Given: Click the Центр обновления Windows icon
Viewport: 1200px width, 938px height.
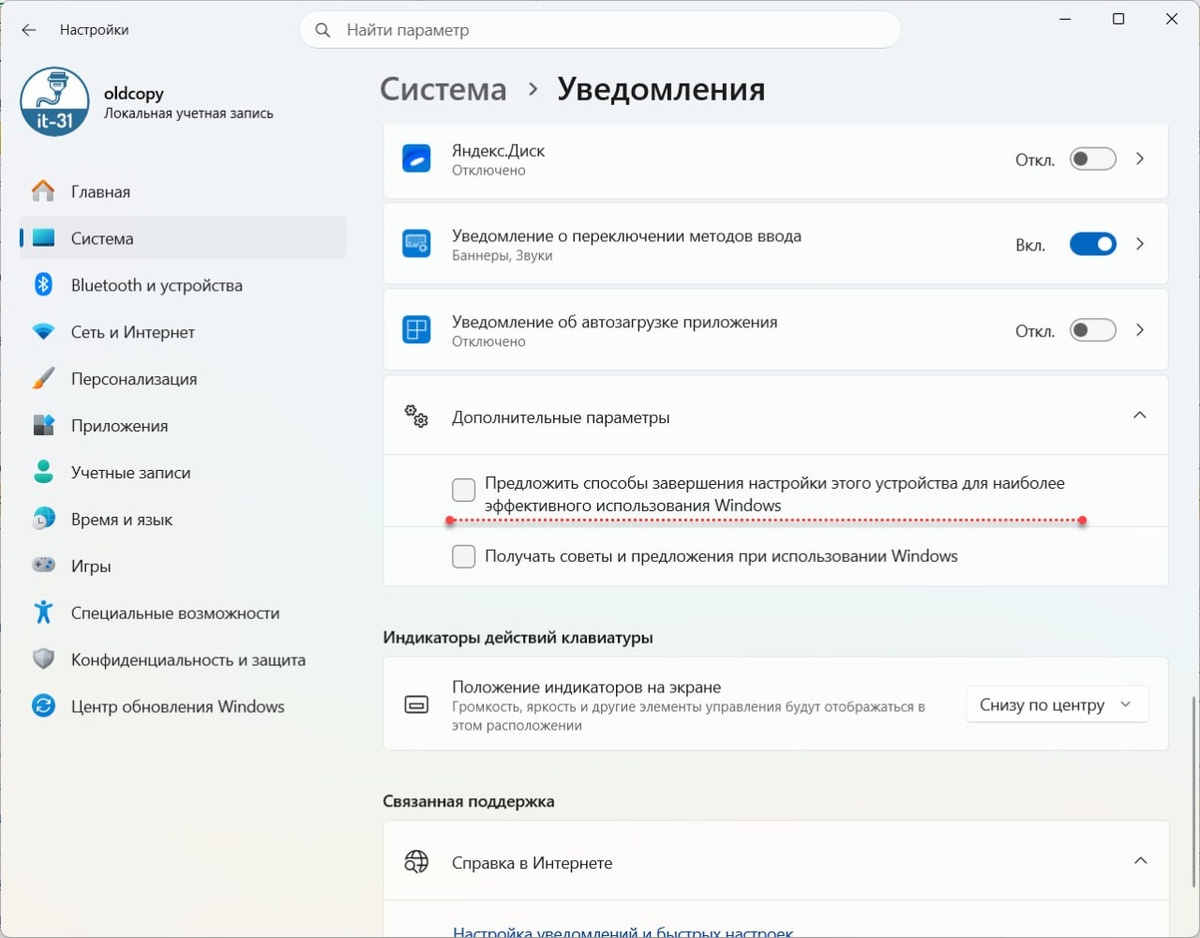Looking at the screenshot, I should click(x=43, y=706).
